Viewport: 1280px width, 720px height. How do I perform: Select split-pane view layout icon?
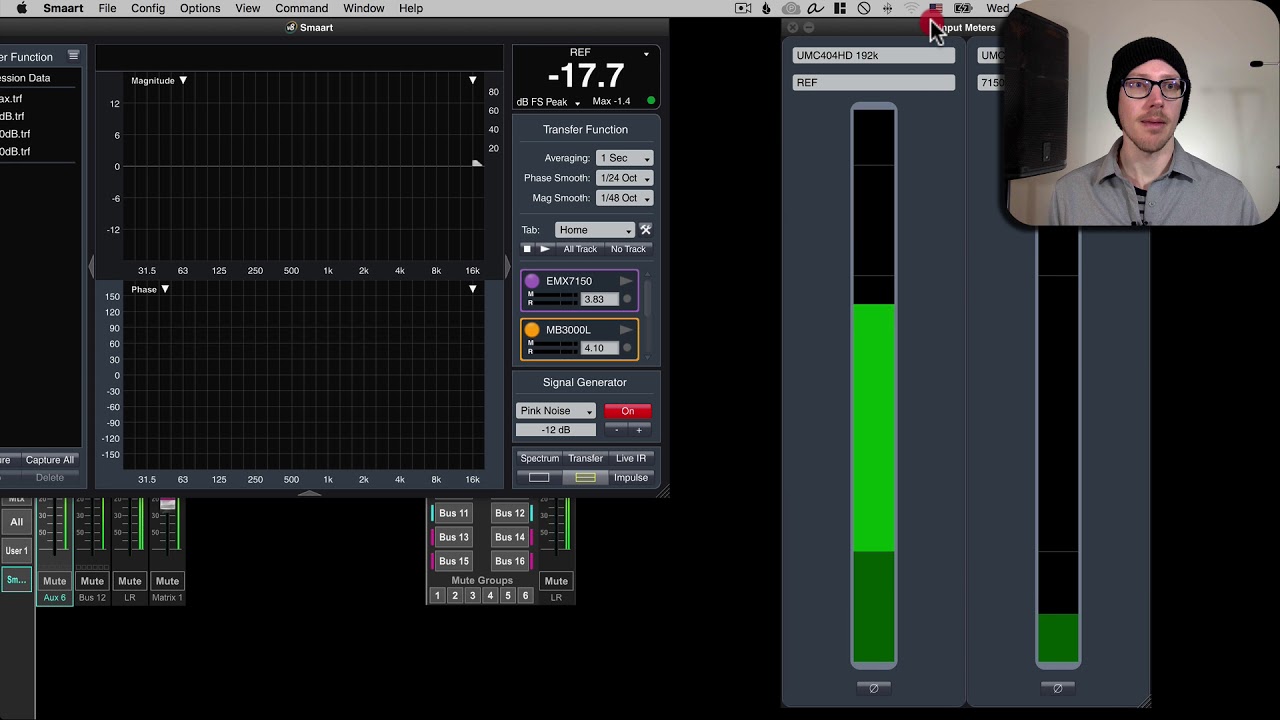[x=585, y=478]
